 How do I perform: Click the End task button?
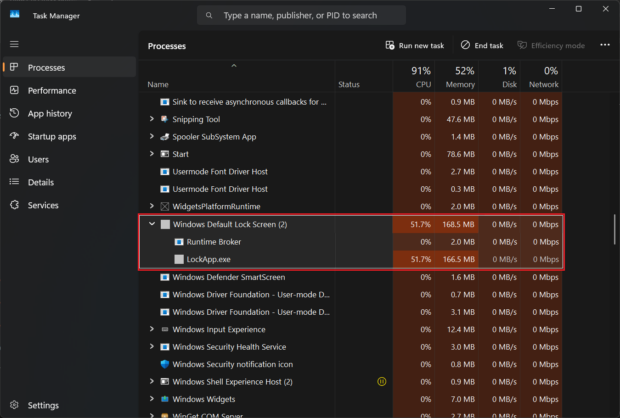point(482,45)
